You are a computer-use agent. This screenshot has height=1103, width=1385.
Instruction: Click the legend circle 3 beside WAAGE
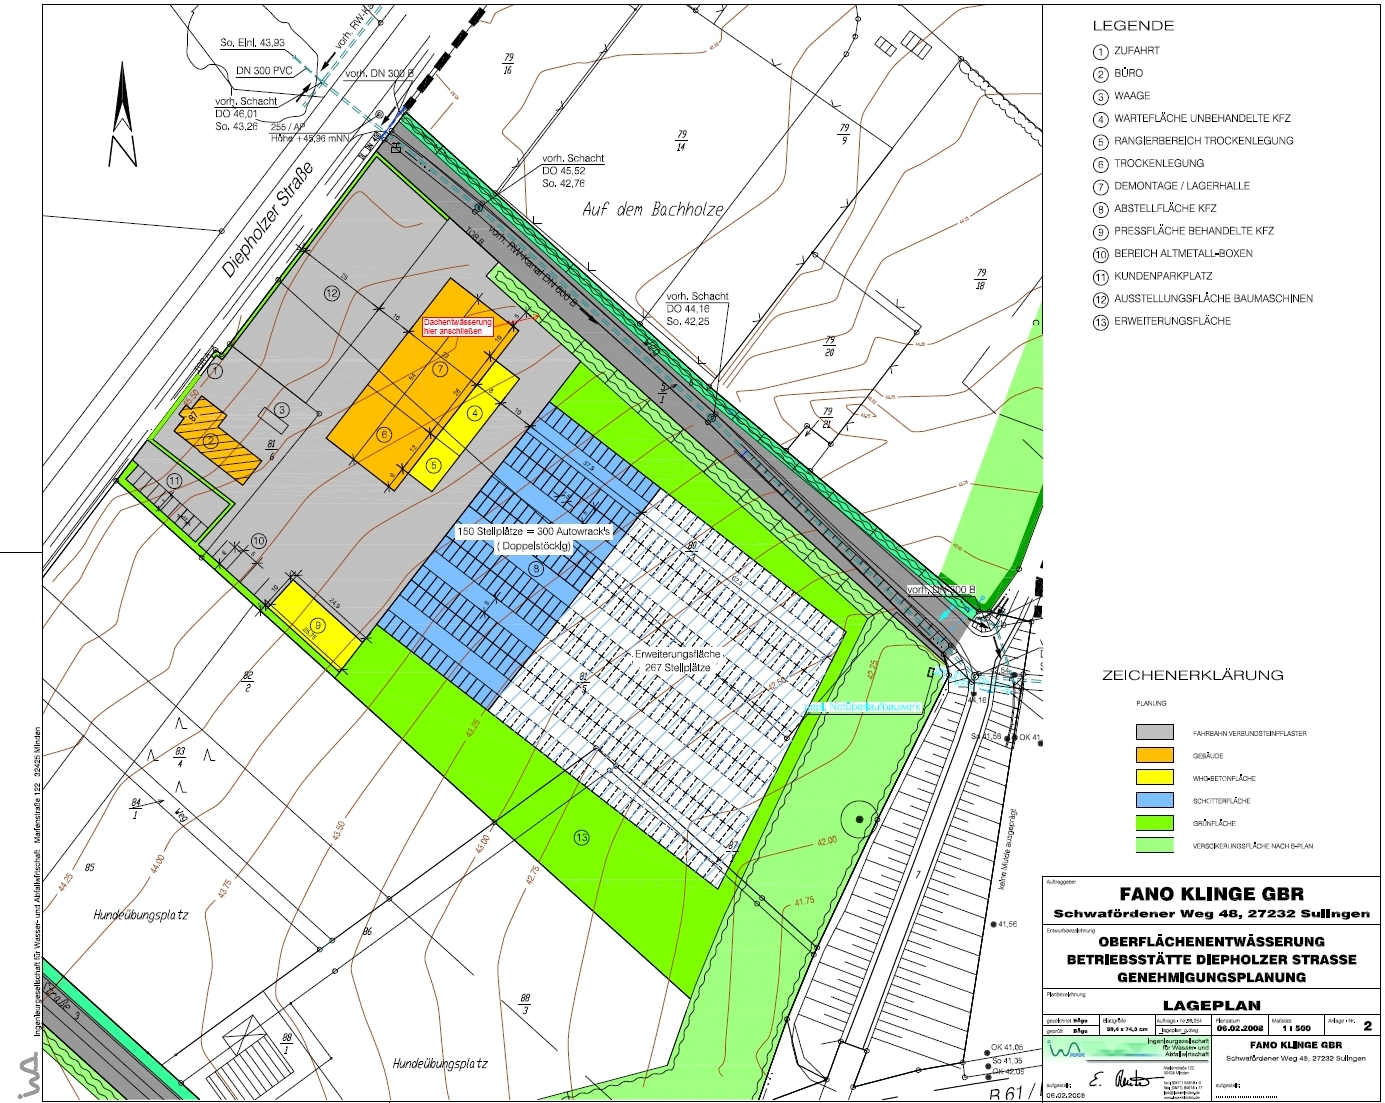pyautogui.click(x=1100, y=97)
